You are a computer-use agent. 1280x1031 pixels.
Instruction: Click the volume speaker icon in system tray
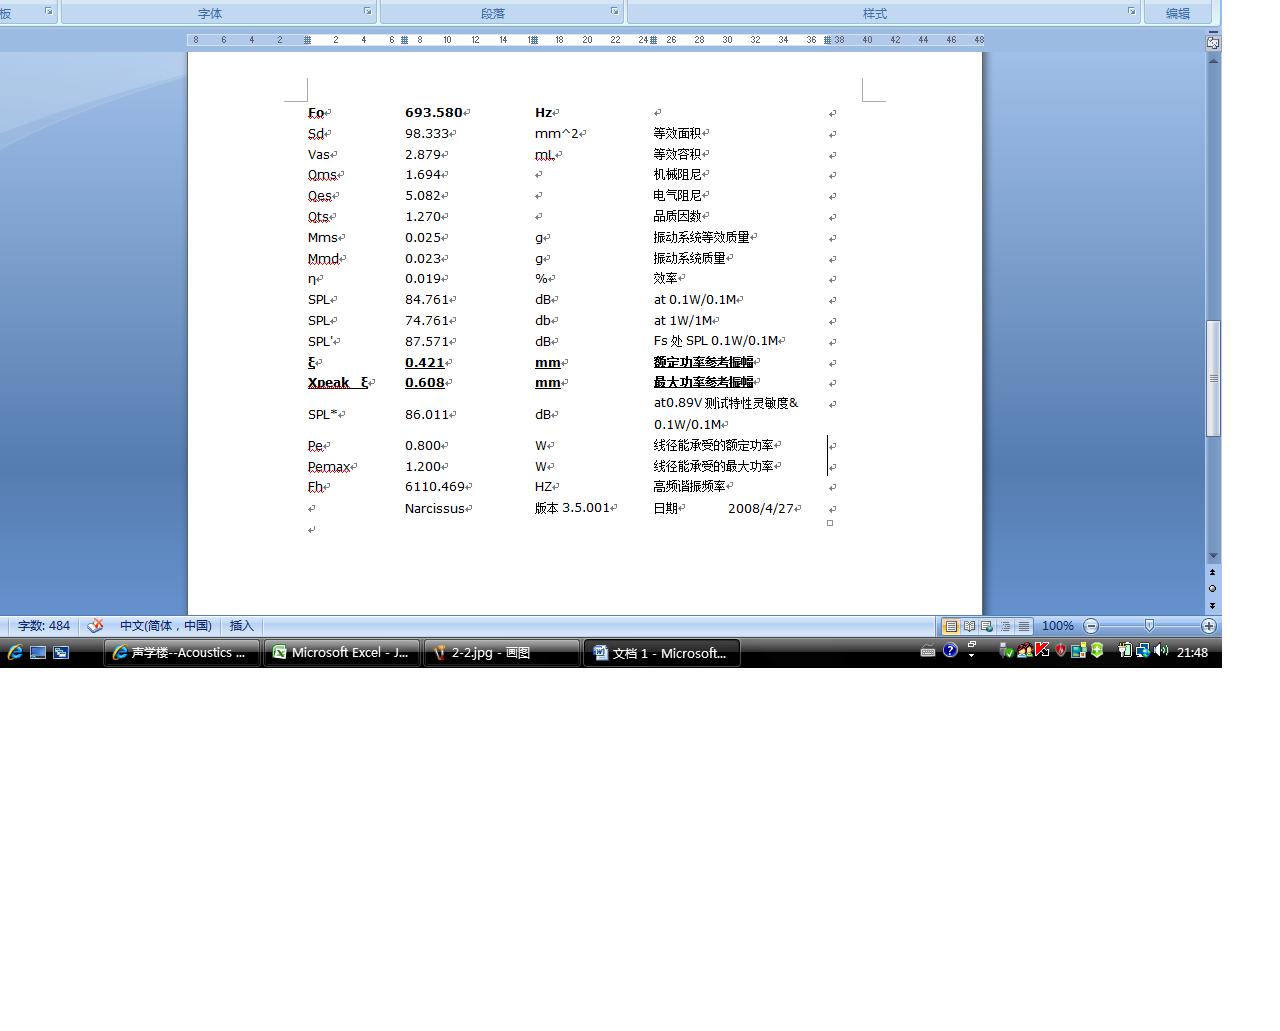click(x=1160, y=651)
